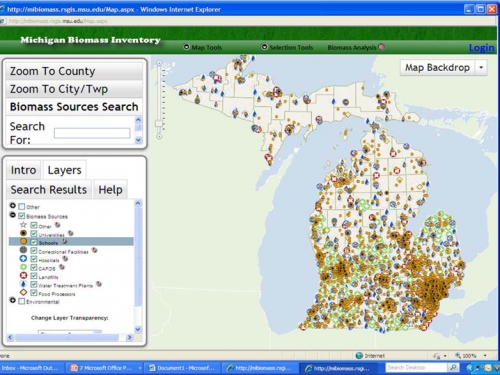Open the Search Results tab

[49, 190]
